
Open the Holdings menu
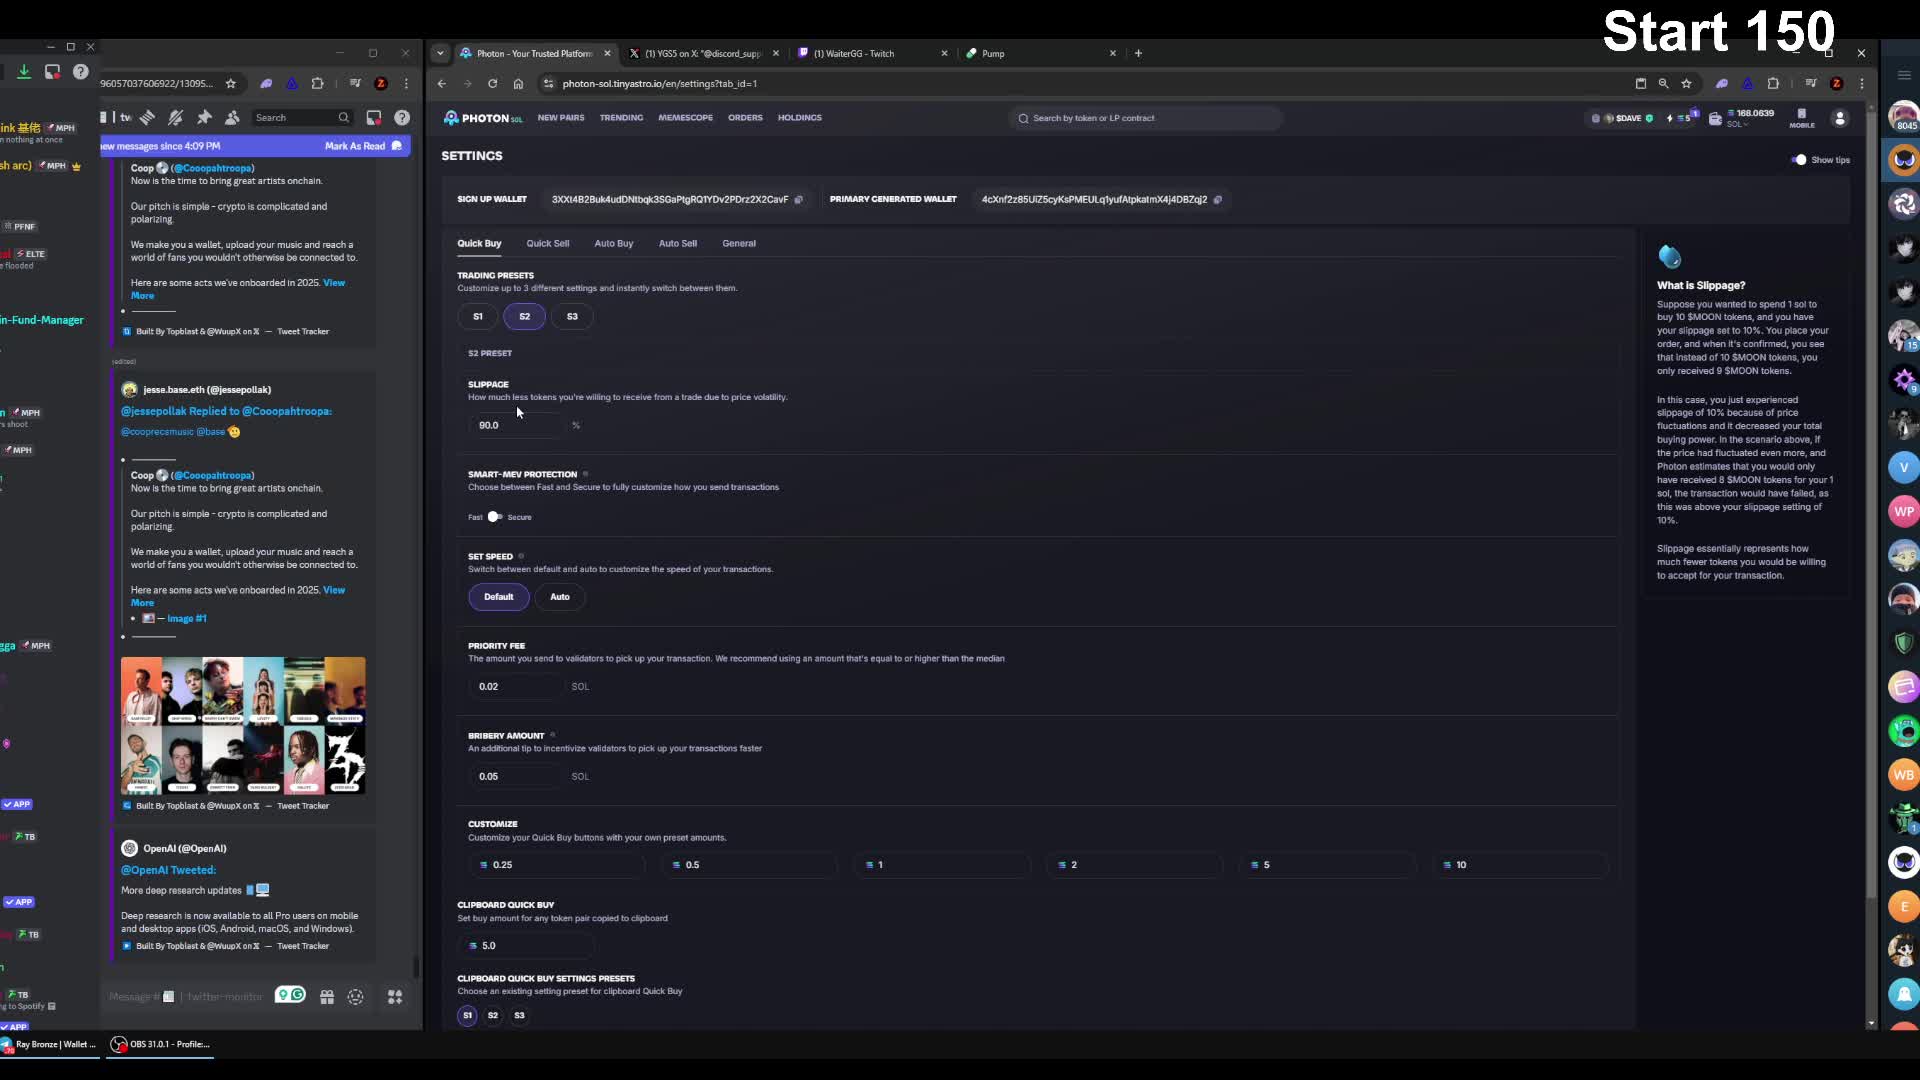pyautogui.click(x=800, y=118)
